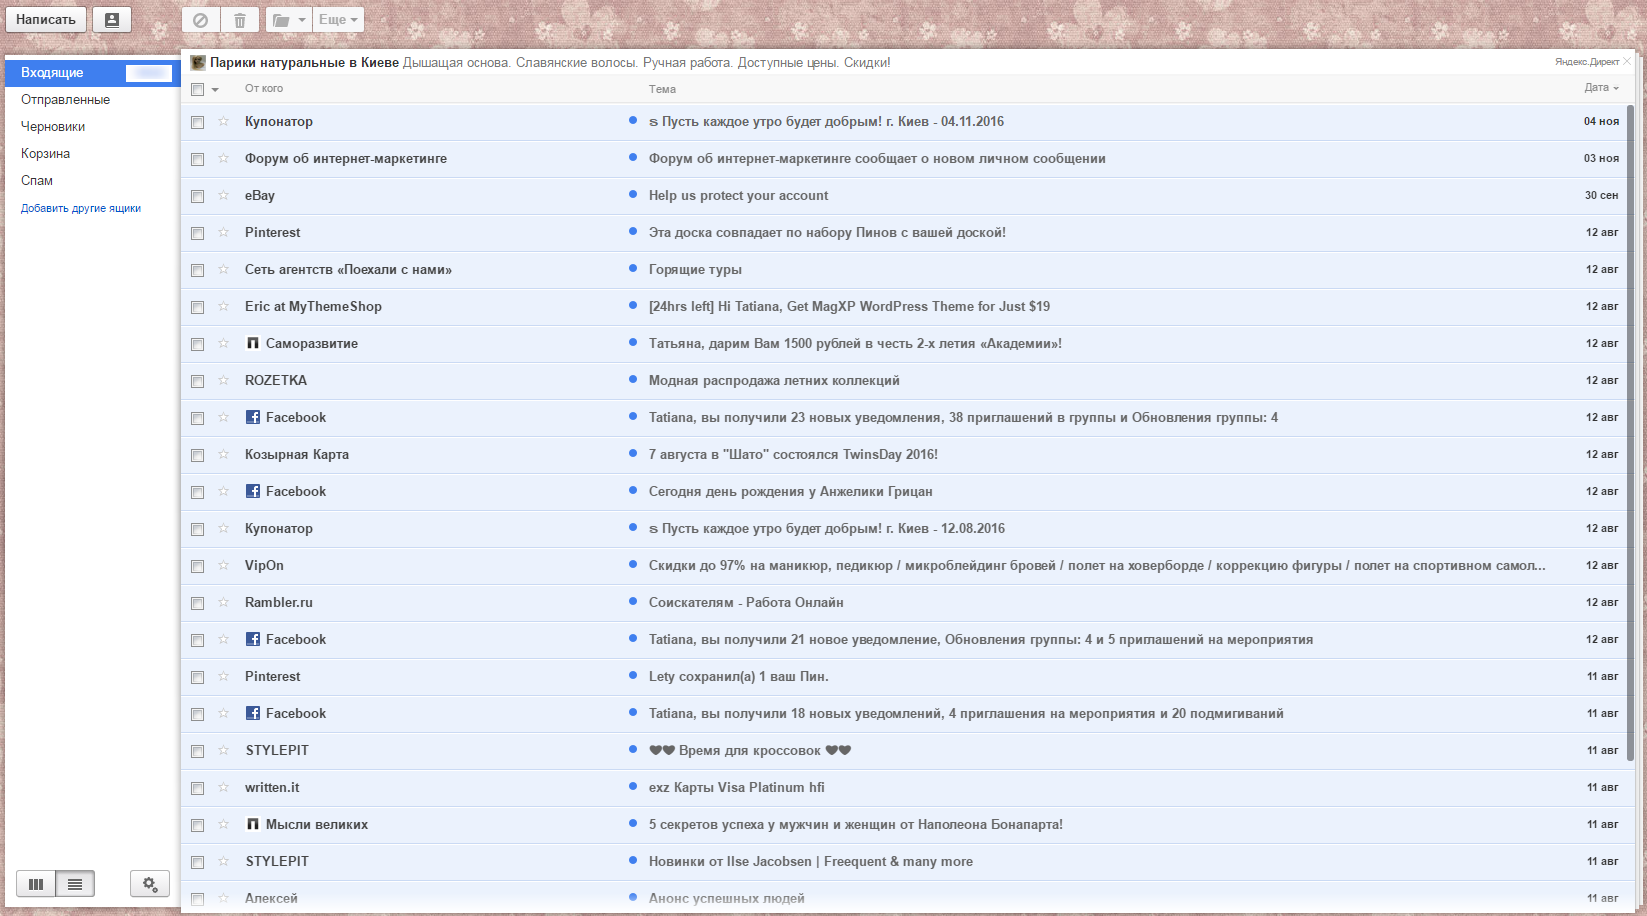
Task: Select the checkbox for the Pinterest доска message
Action: 198,233
